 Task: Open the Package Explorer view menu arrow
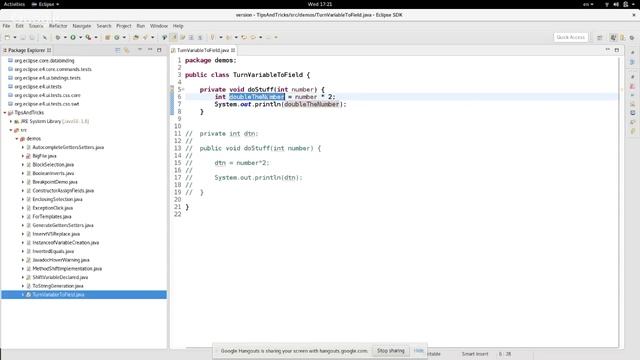(140, 50)
